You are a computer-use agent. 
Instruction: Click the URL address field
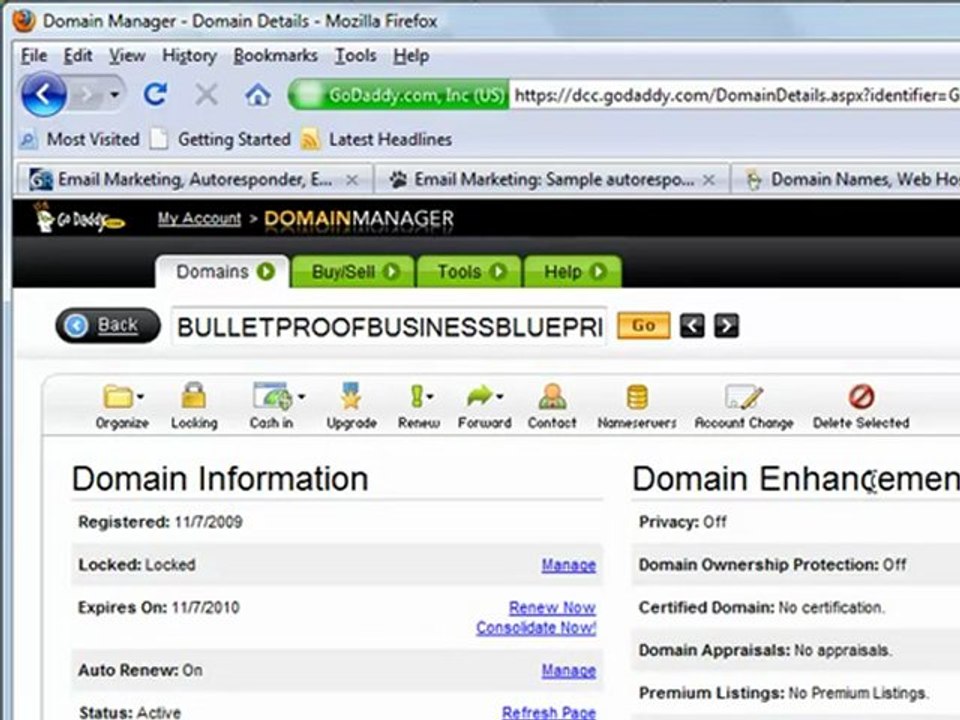coord(735,95)
